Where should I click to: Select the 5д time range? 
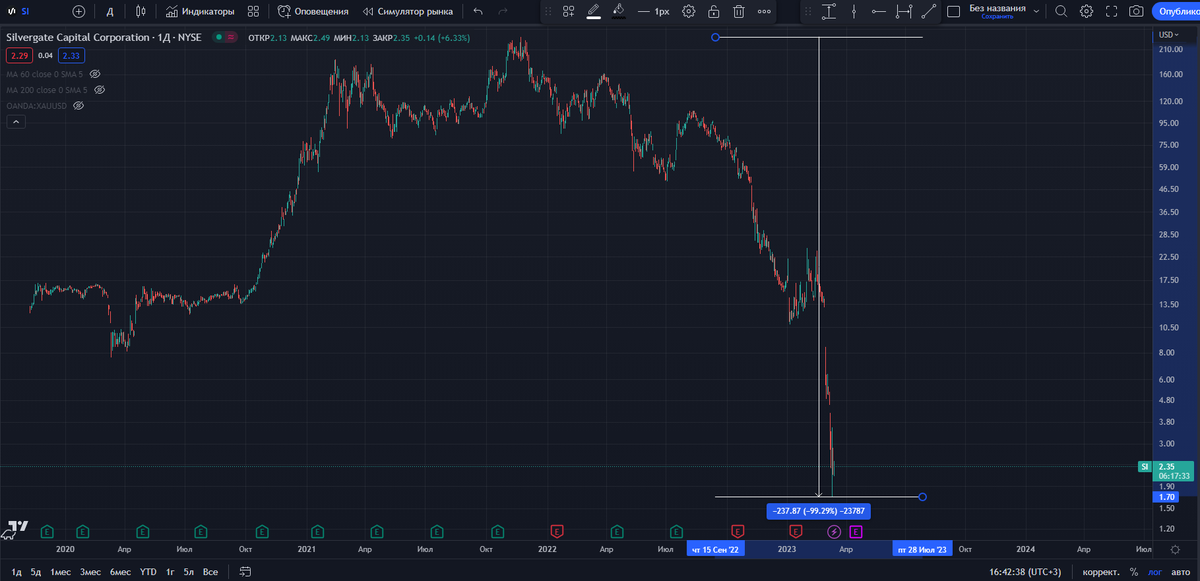click(x=35, y=571)
